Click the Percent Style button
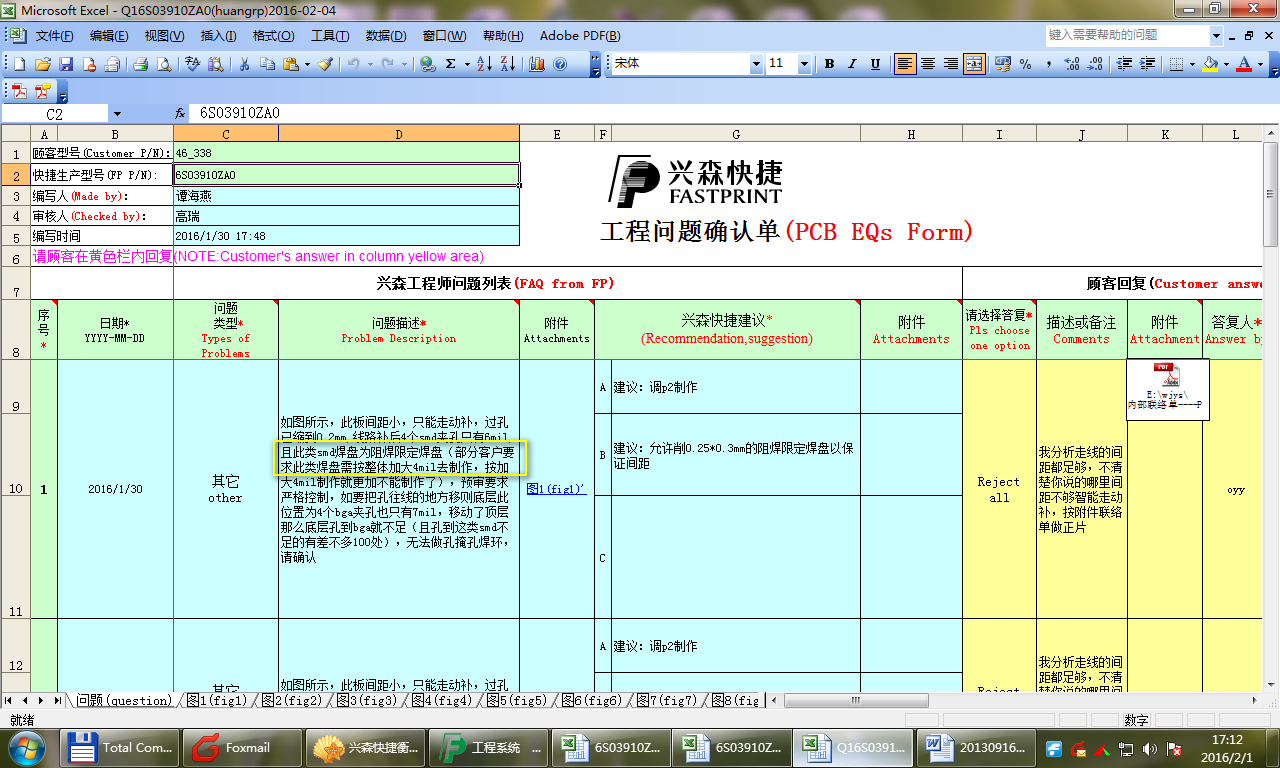The width and height of the screenshot is (1280, 768). coord(1025,64)
